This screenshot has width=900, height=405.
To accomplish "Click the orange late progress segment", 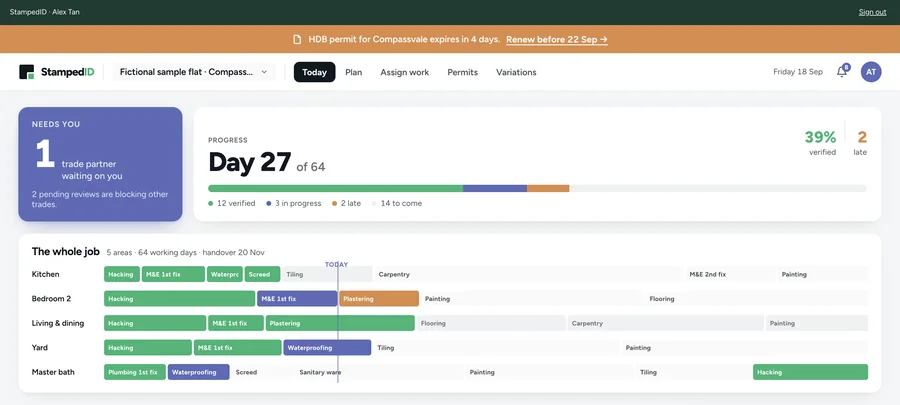I will [x=548, y=188].
